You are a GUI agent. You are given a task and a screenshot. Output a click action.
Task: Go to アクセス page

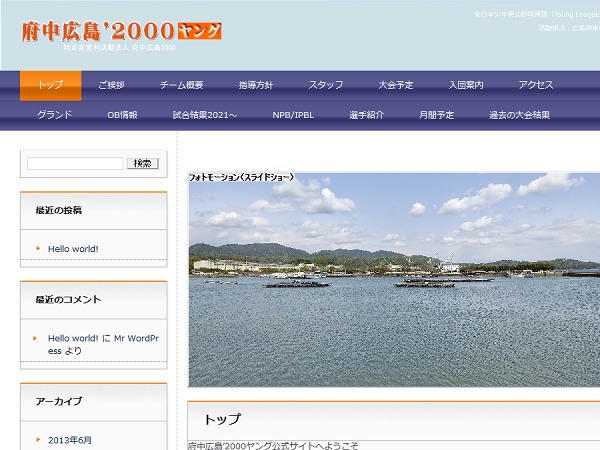point(536,85)
